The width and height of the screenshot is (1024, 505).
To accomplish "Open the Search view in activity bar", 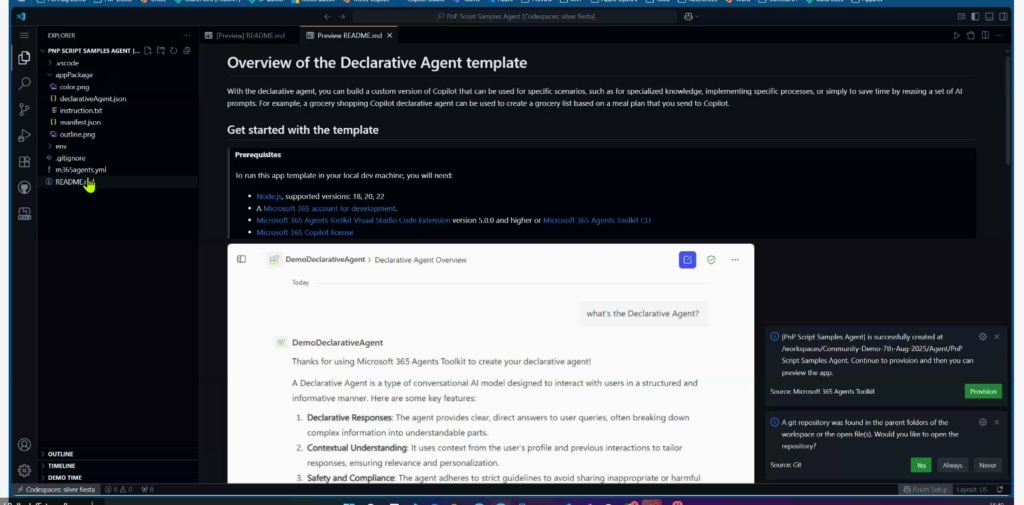I will point(24,84).
